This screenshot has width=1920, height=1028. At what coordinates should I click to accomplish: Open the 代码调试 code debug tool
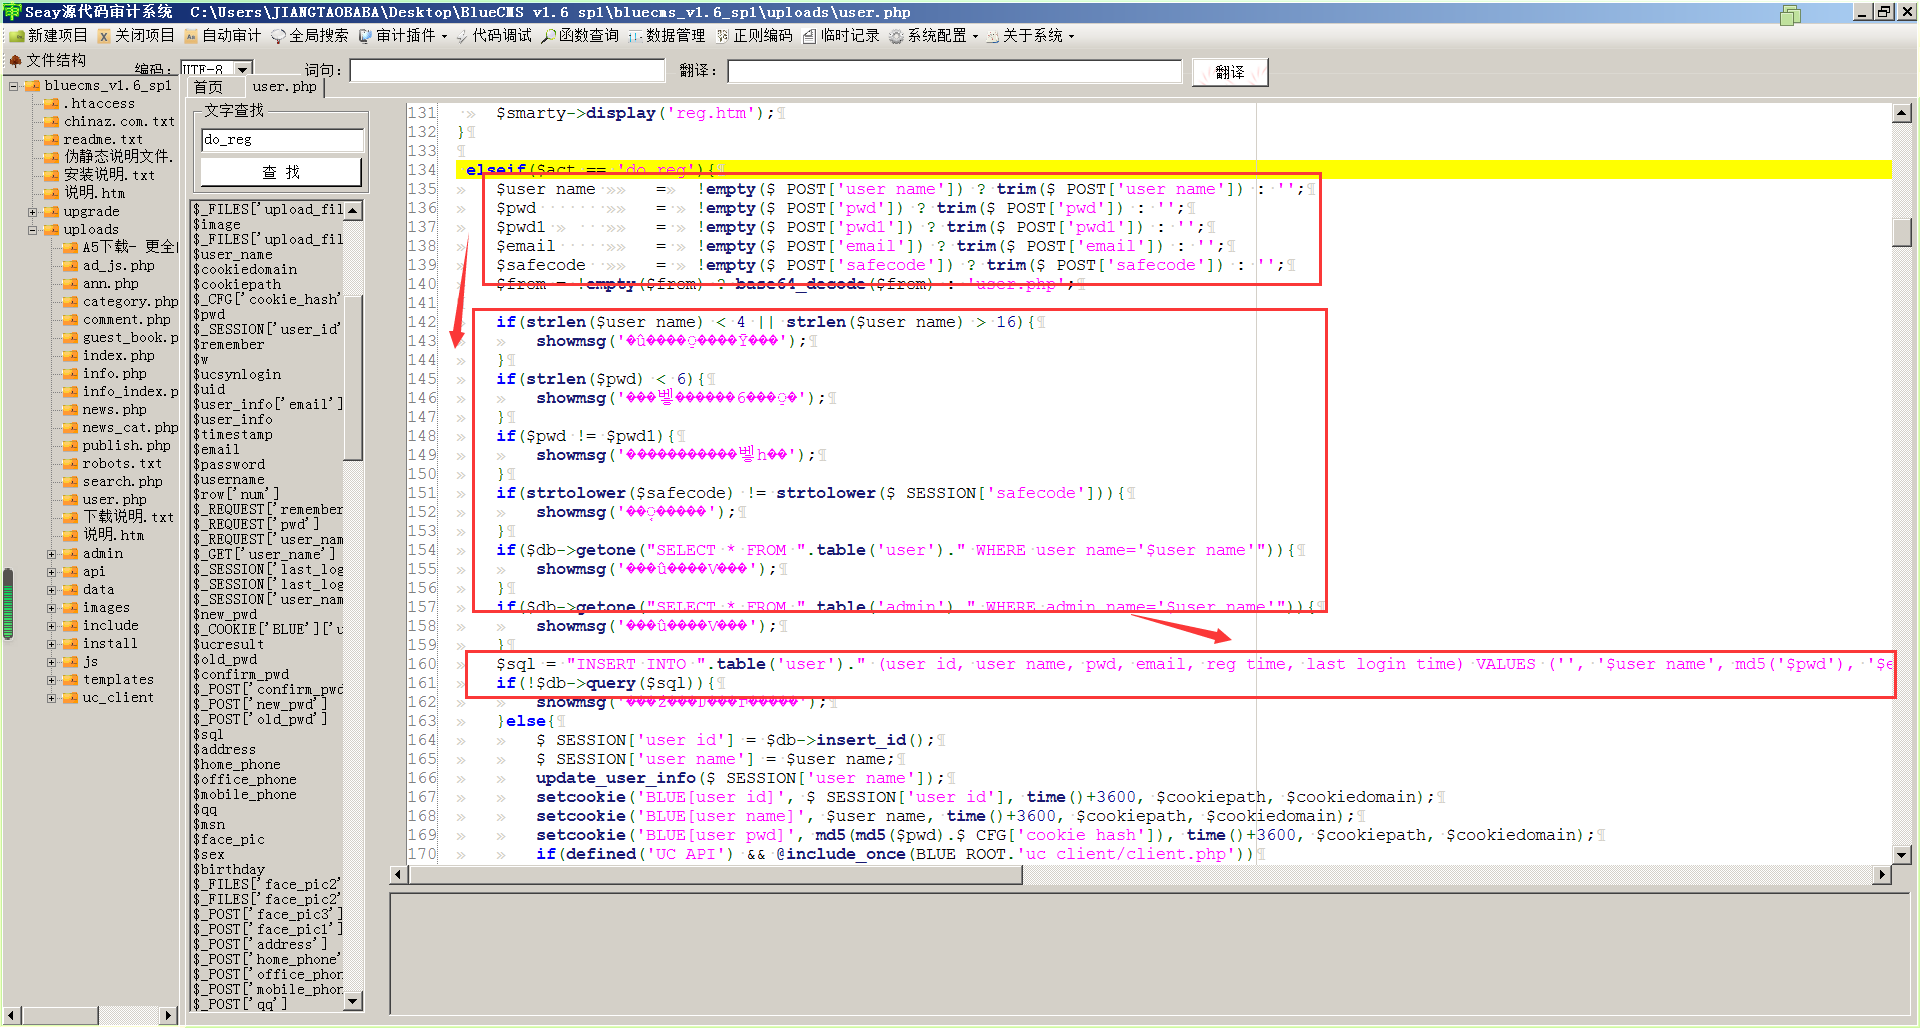494,36
